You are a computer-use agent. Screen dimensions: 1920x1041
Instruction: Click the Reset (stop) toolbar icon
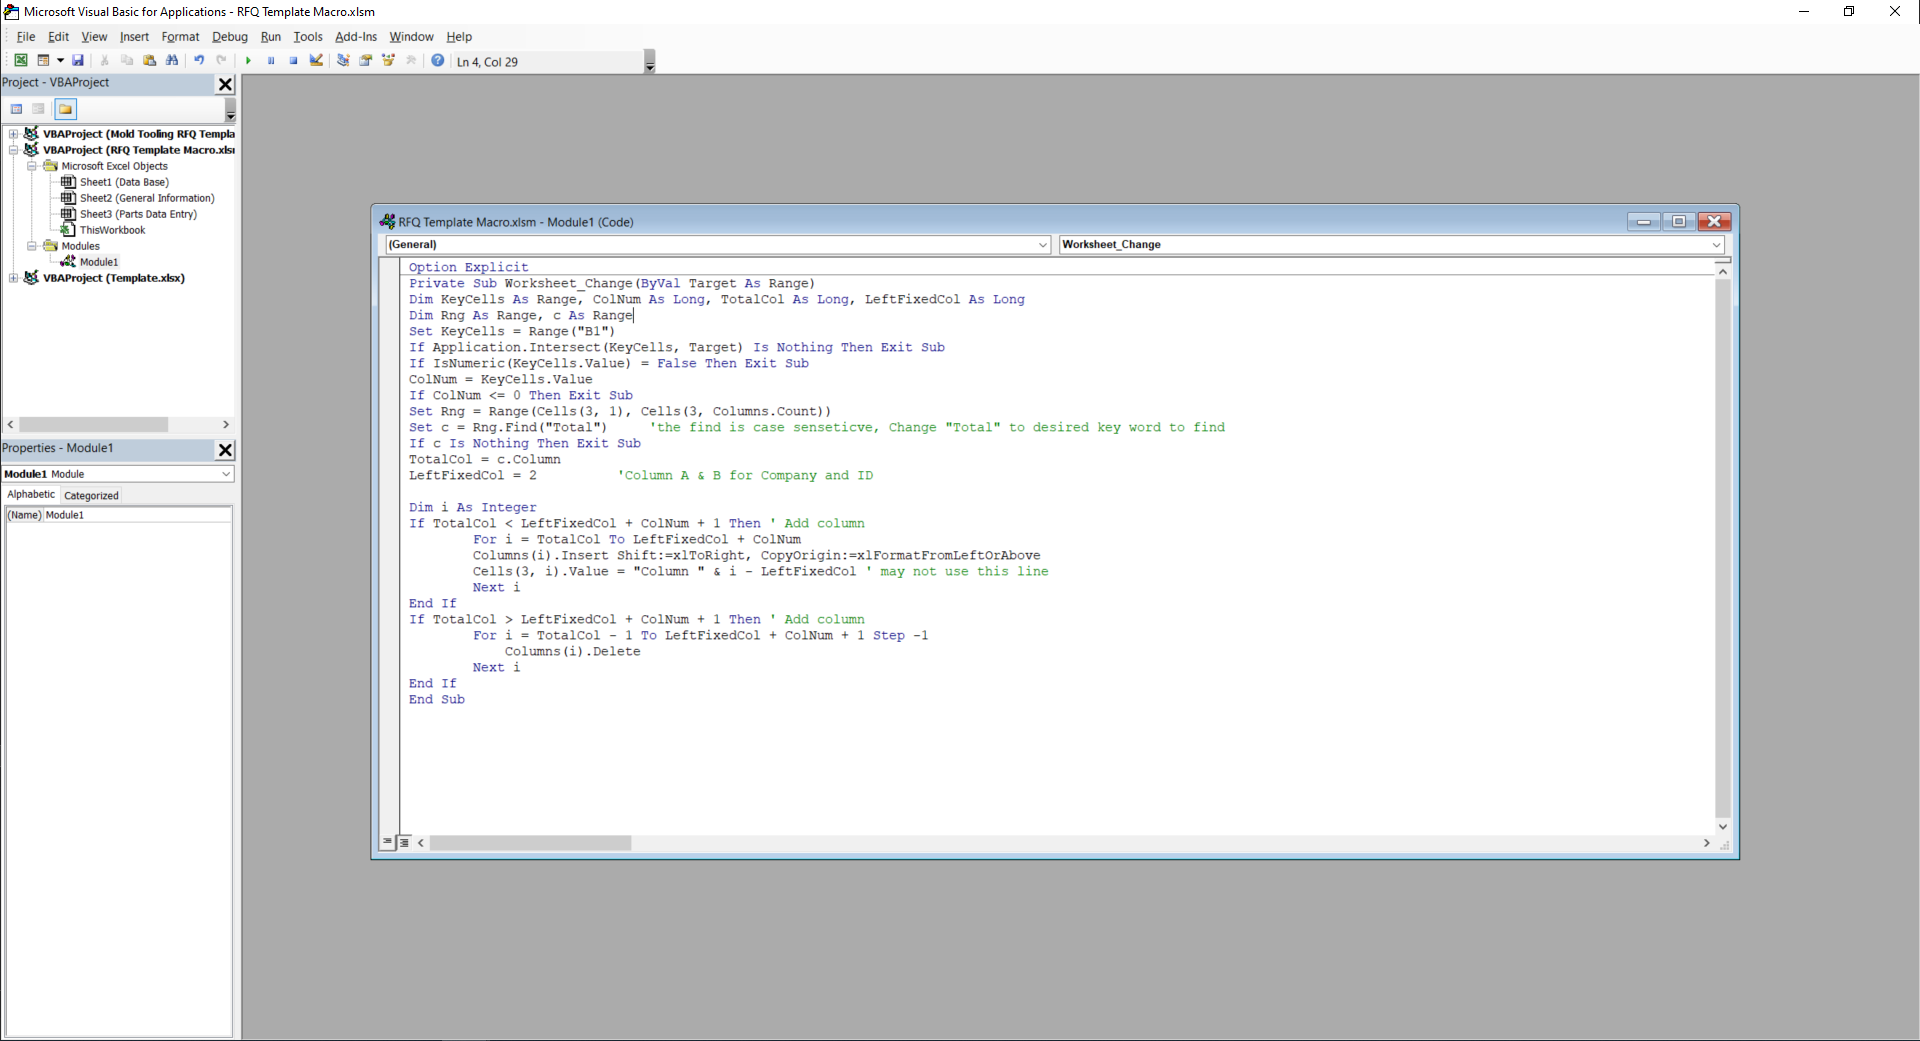pos(294,61)
